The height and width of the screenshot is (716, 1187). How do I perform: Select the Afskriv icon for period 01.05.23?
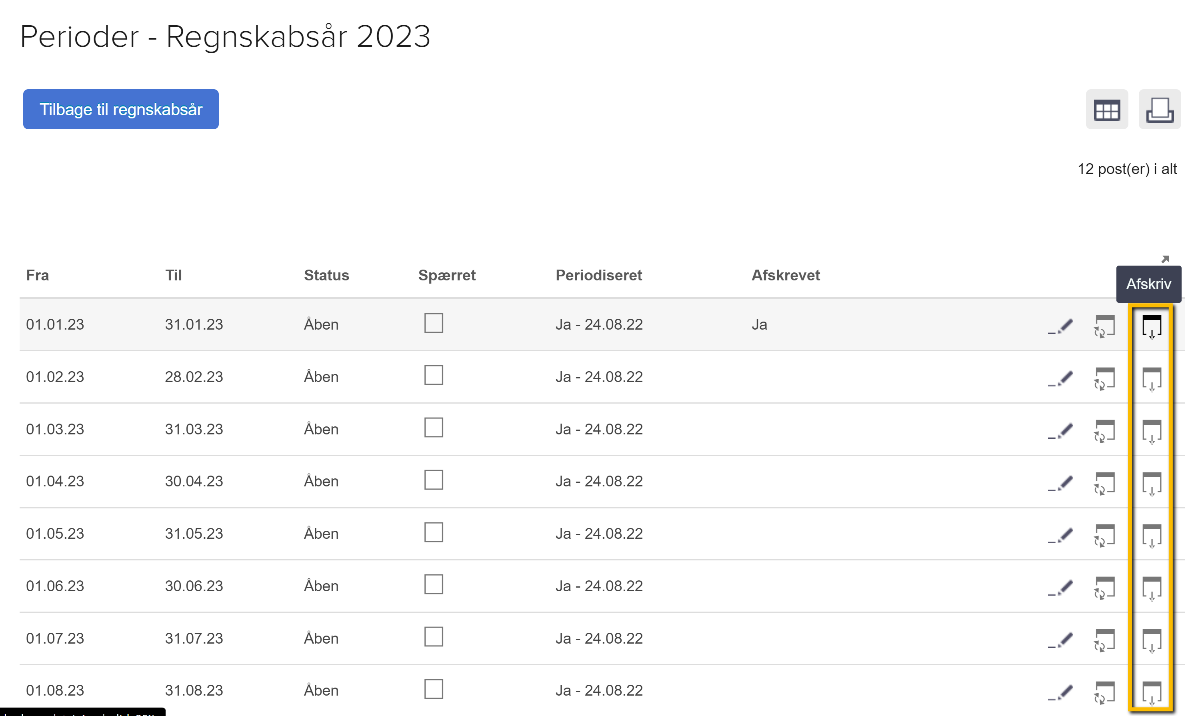pyautogui.click(x=1152, y=535)
